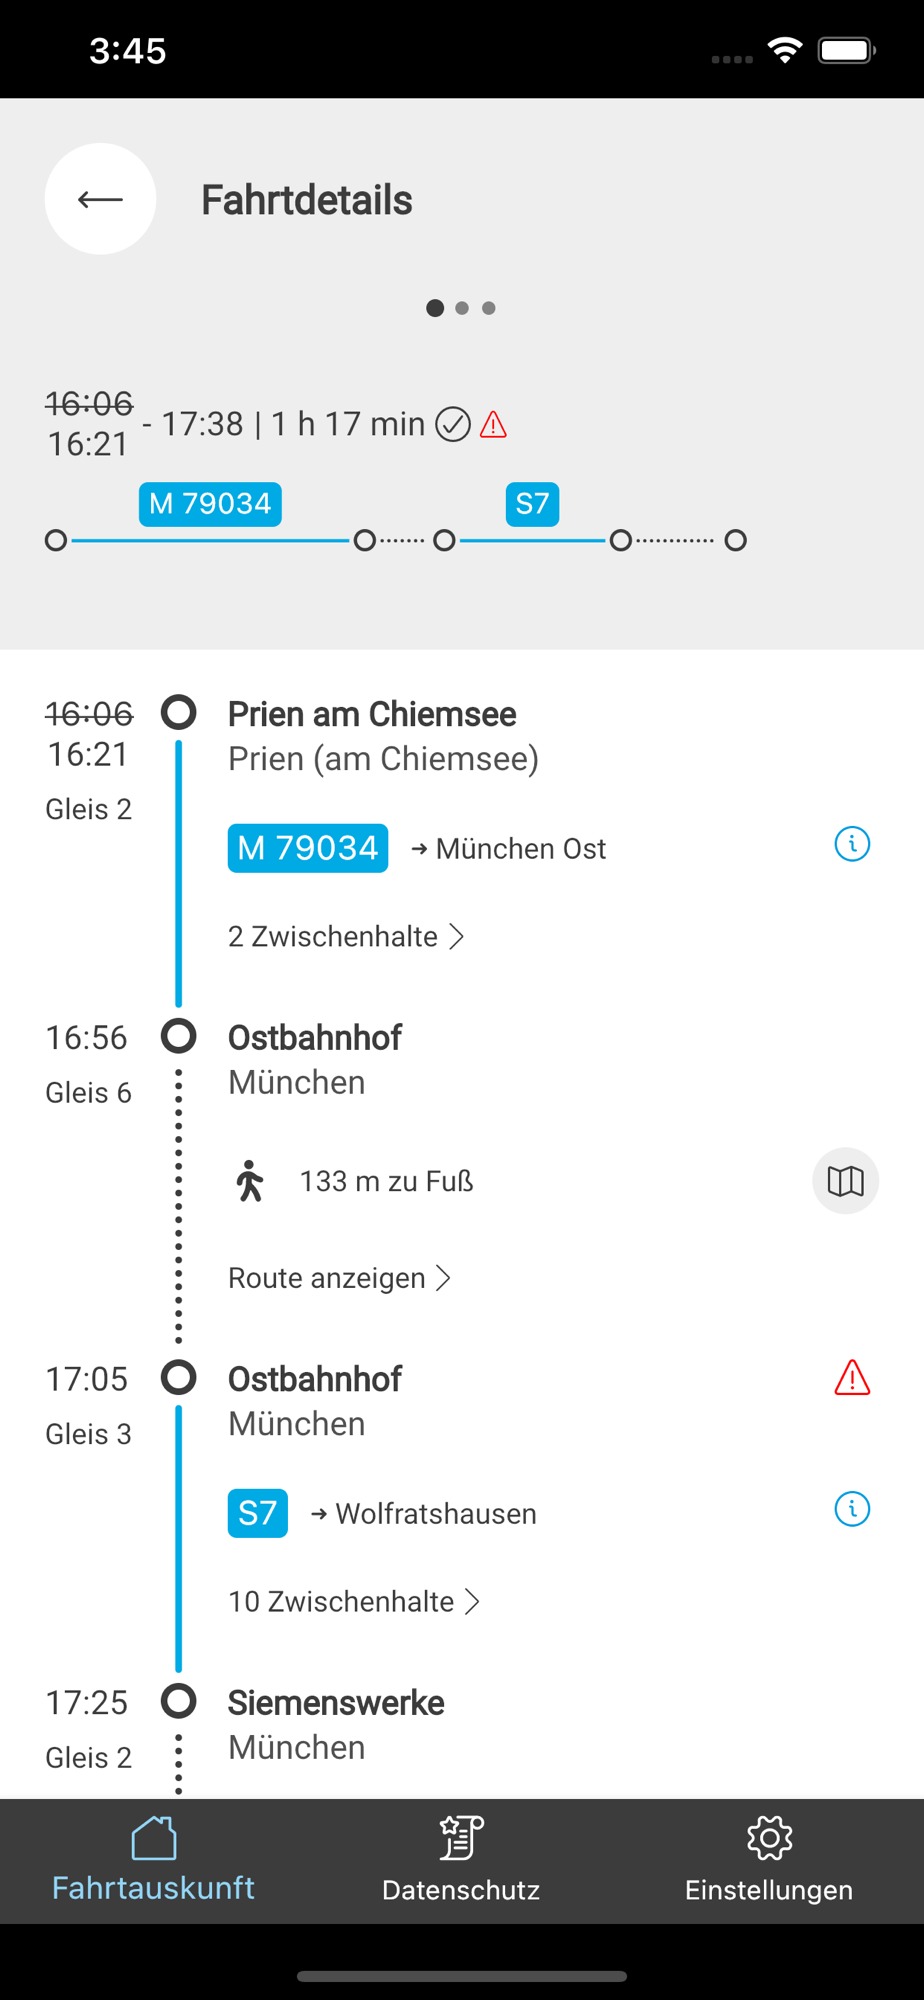Select the Siemenswerke stop entry
Image resolution: width=924 pixels, height=2000 pixels.
point(336,1703)
